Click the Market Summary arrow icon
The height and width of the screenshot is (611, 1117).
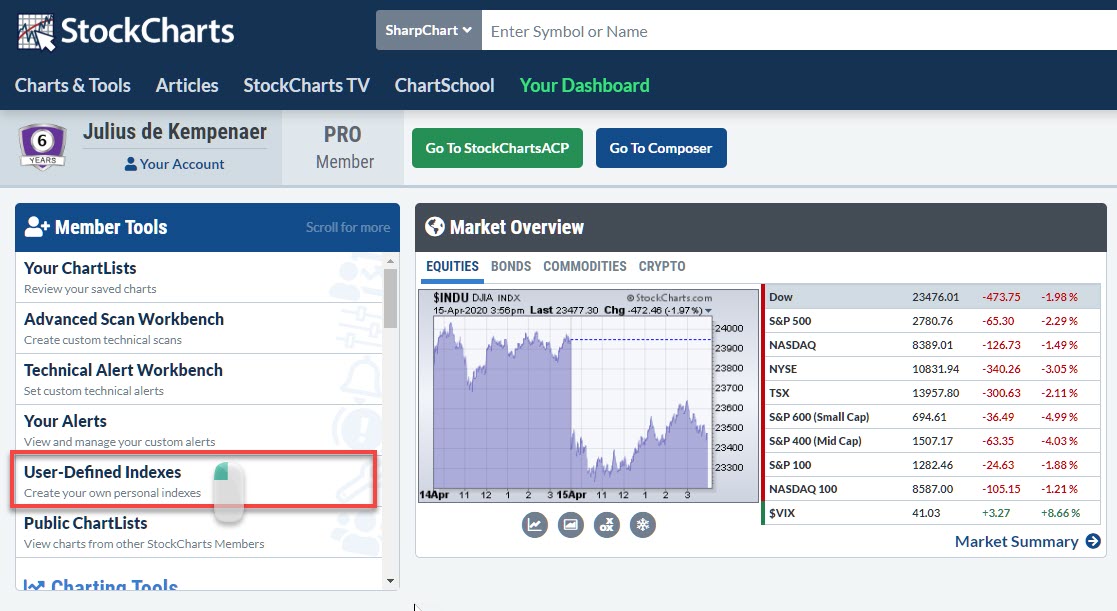1093,542
